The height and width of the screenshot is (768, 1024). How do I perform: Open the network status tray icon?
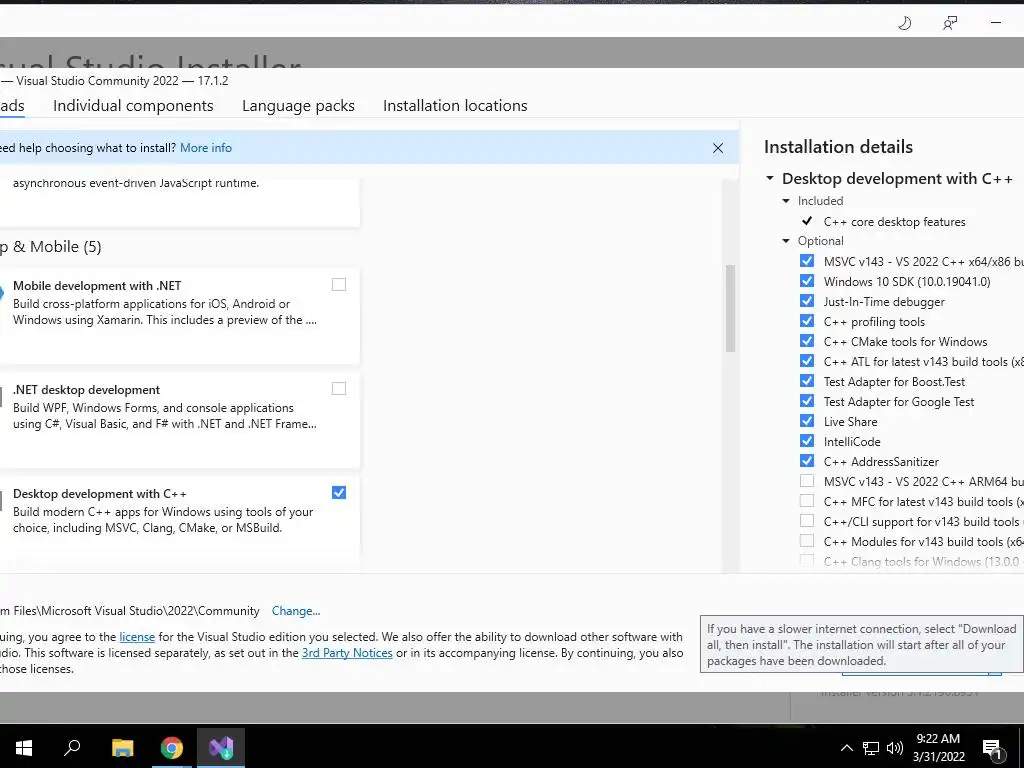(x=871, y=748)
